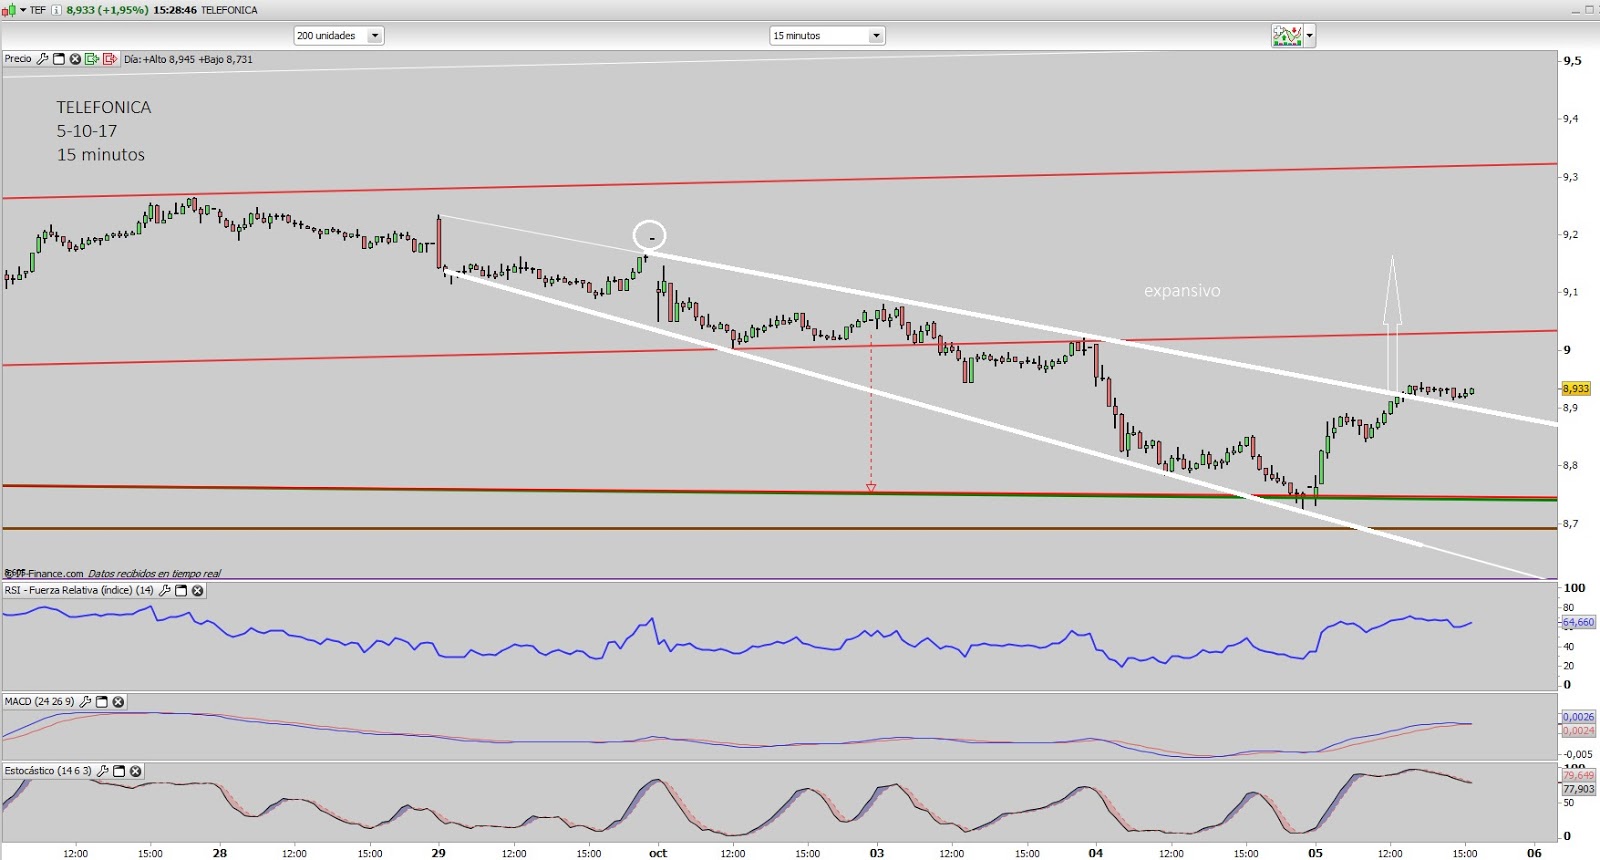Click the red export icon in Precio bar

[110, 59]
